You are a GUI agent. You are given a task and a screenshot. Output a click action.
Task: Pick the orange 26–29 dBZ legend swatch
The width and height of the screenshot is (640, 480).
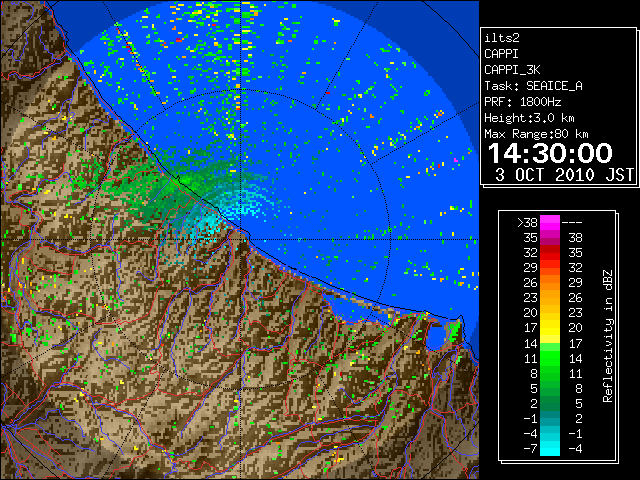tap(550, 283)
